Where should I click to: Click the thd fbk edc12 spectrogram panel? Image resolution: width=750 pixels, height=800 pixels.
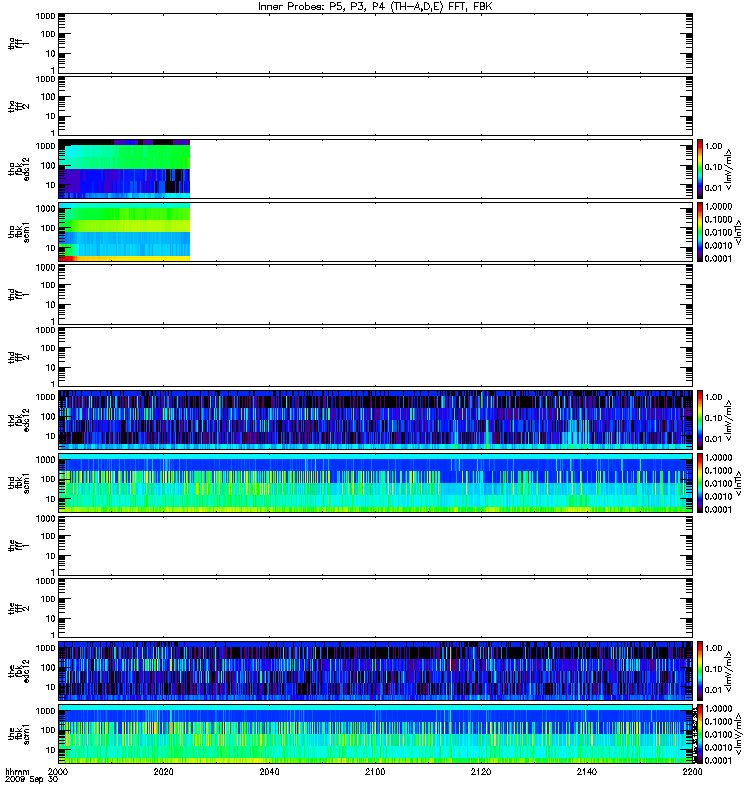[x=375, y=419]
